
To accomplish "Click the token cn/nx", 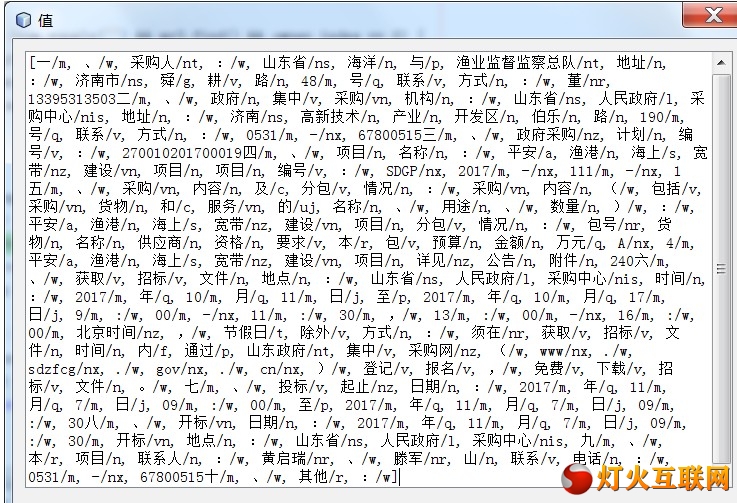I will point(282,369).
